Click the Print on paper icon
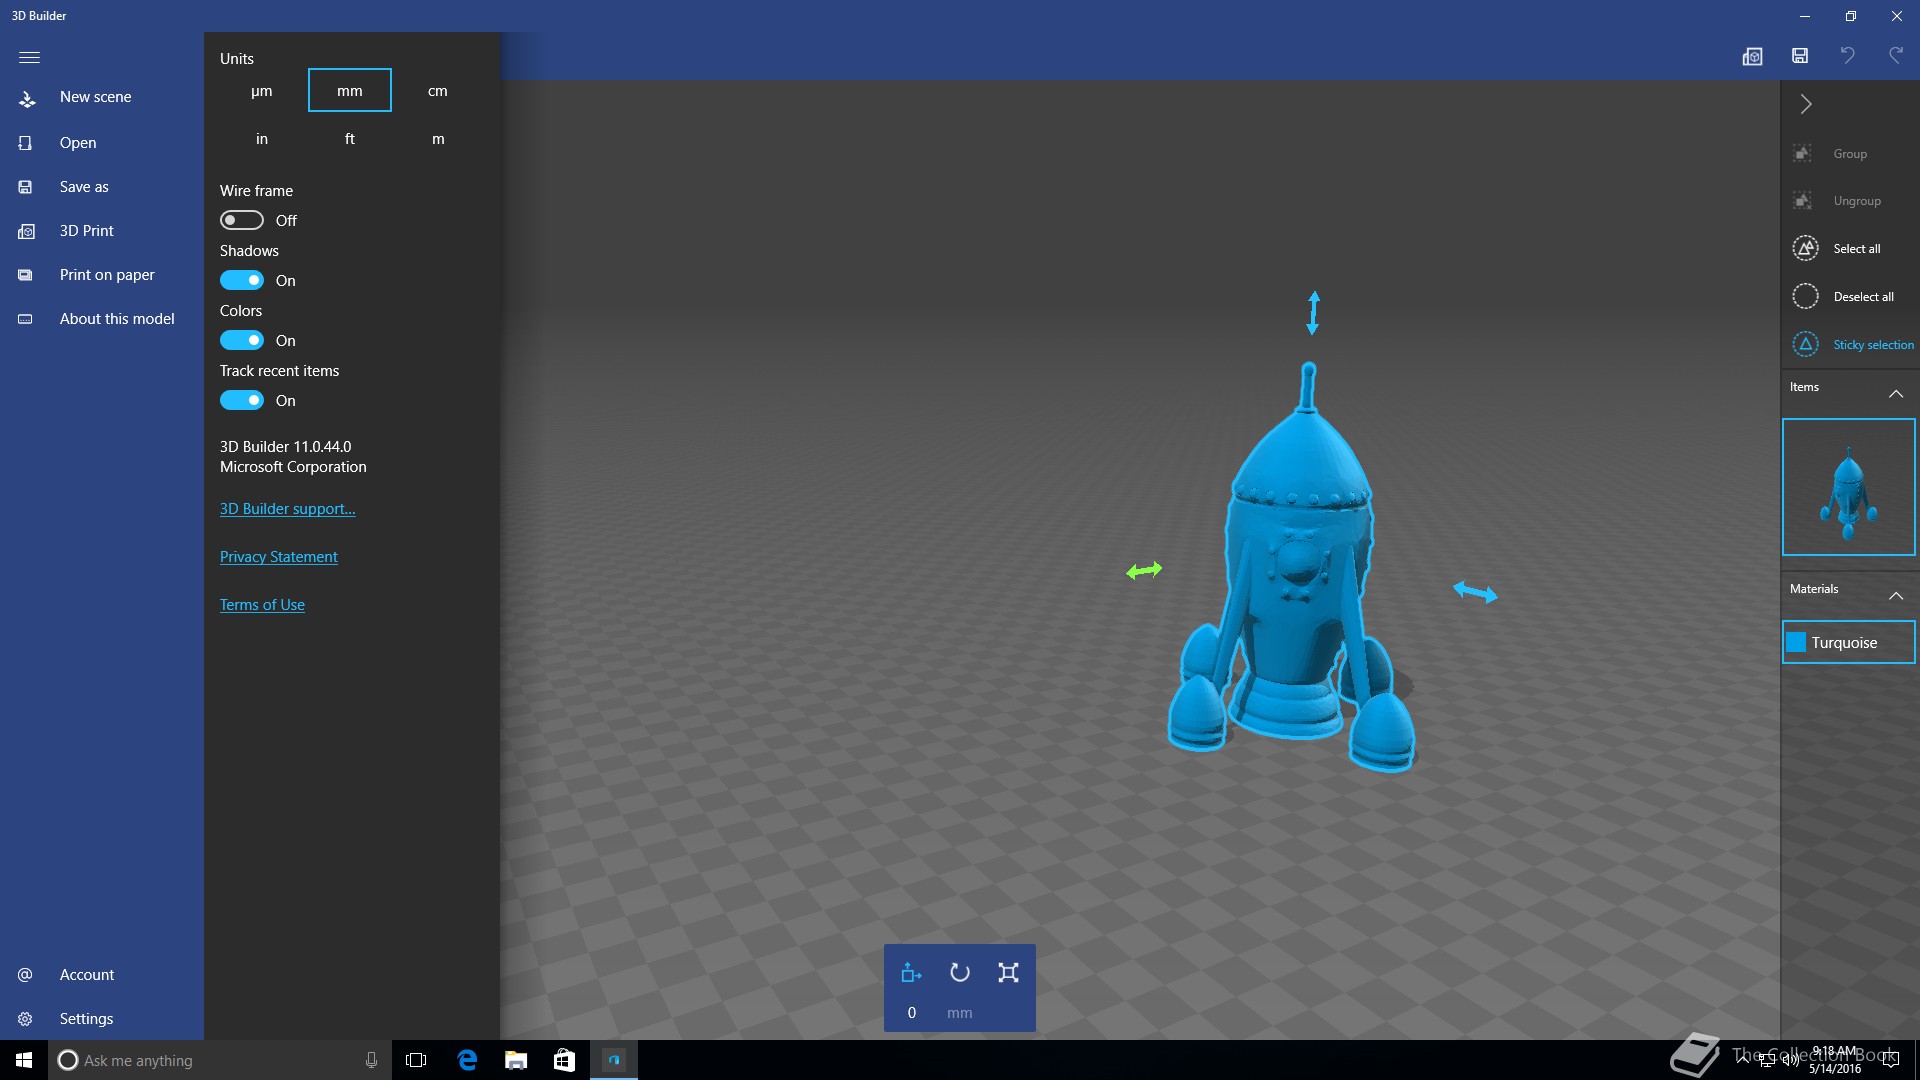Viewport: 1920px width, 1080px height. 26,275
